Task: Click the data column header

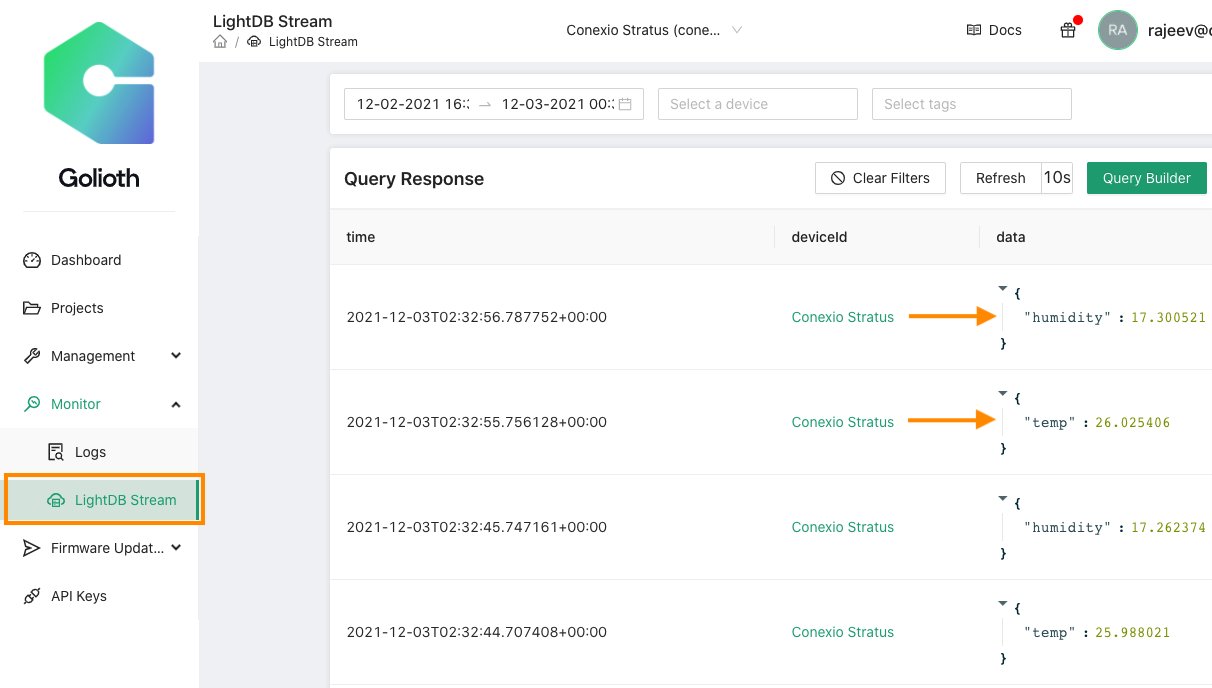Action: point(1011,237)
